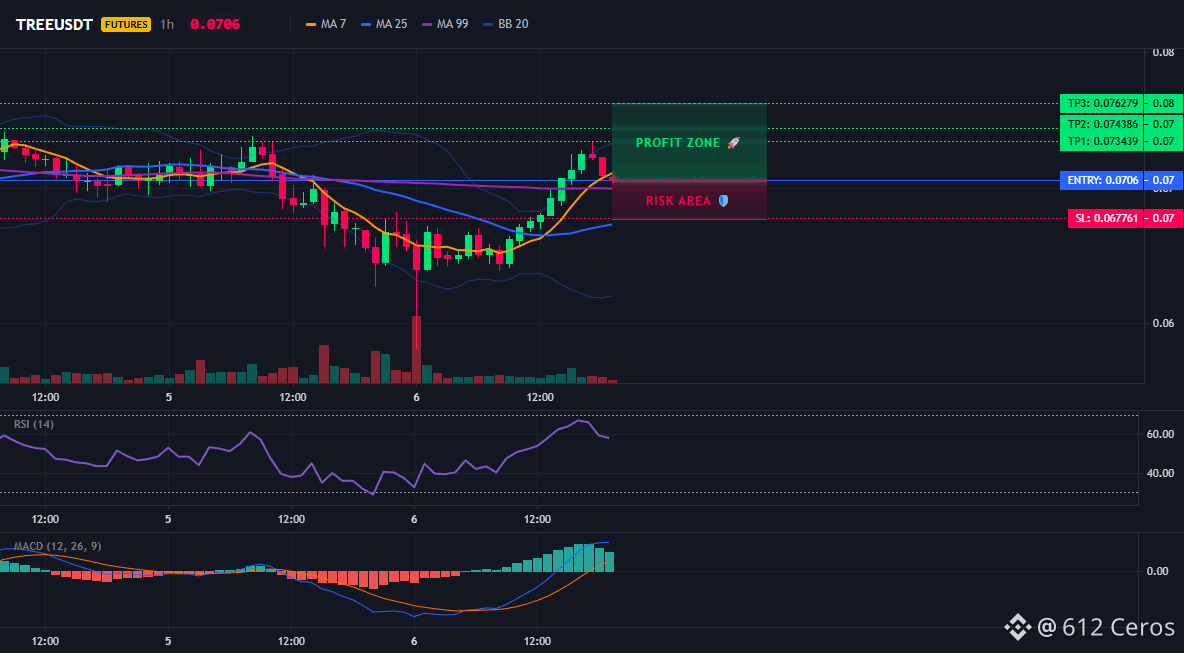Image resolution: width=1184 pixels, height=653 pixels.
Task: Click the TP1: 0.073439 price label
Action: [x=1102, y=141]
